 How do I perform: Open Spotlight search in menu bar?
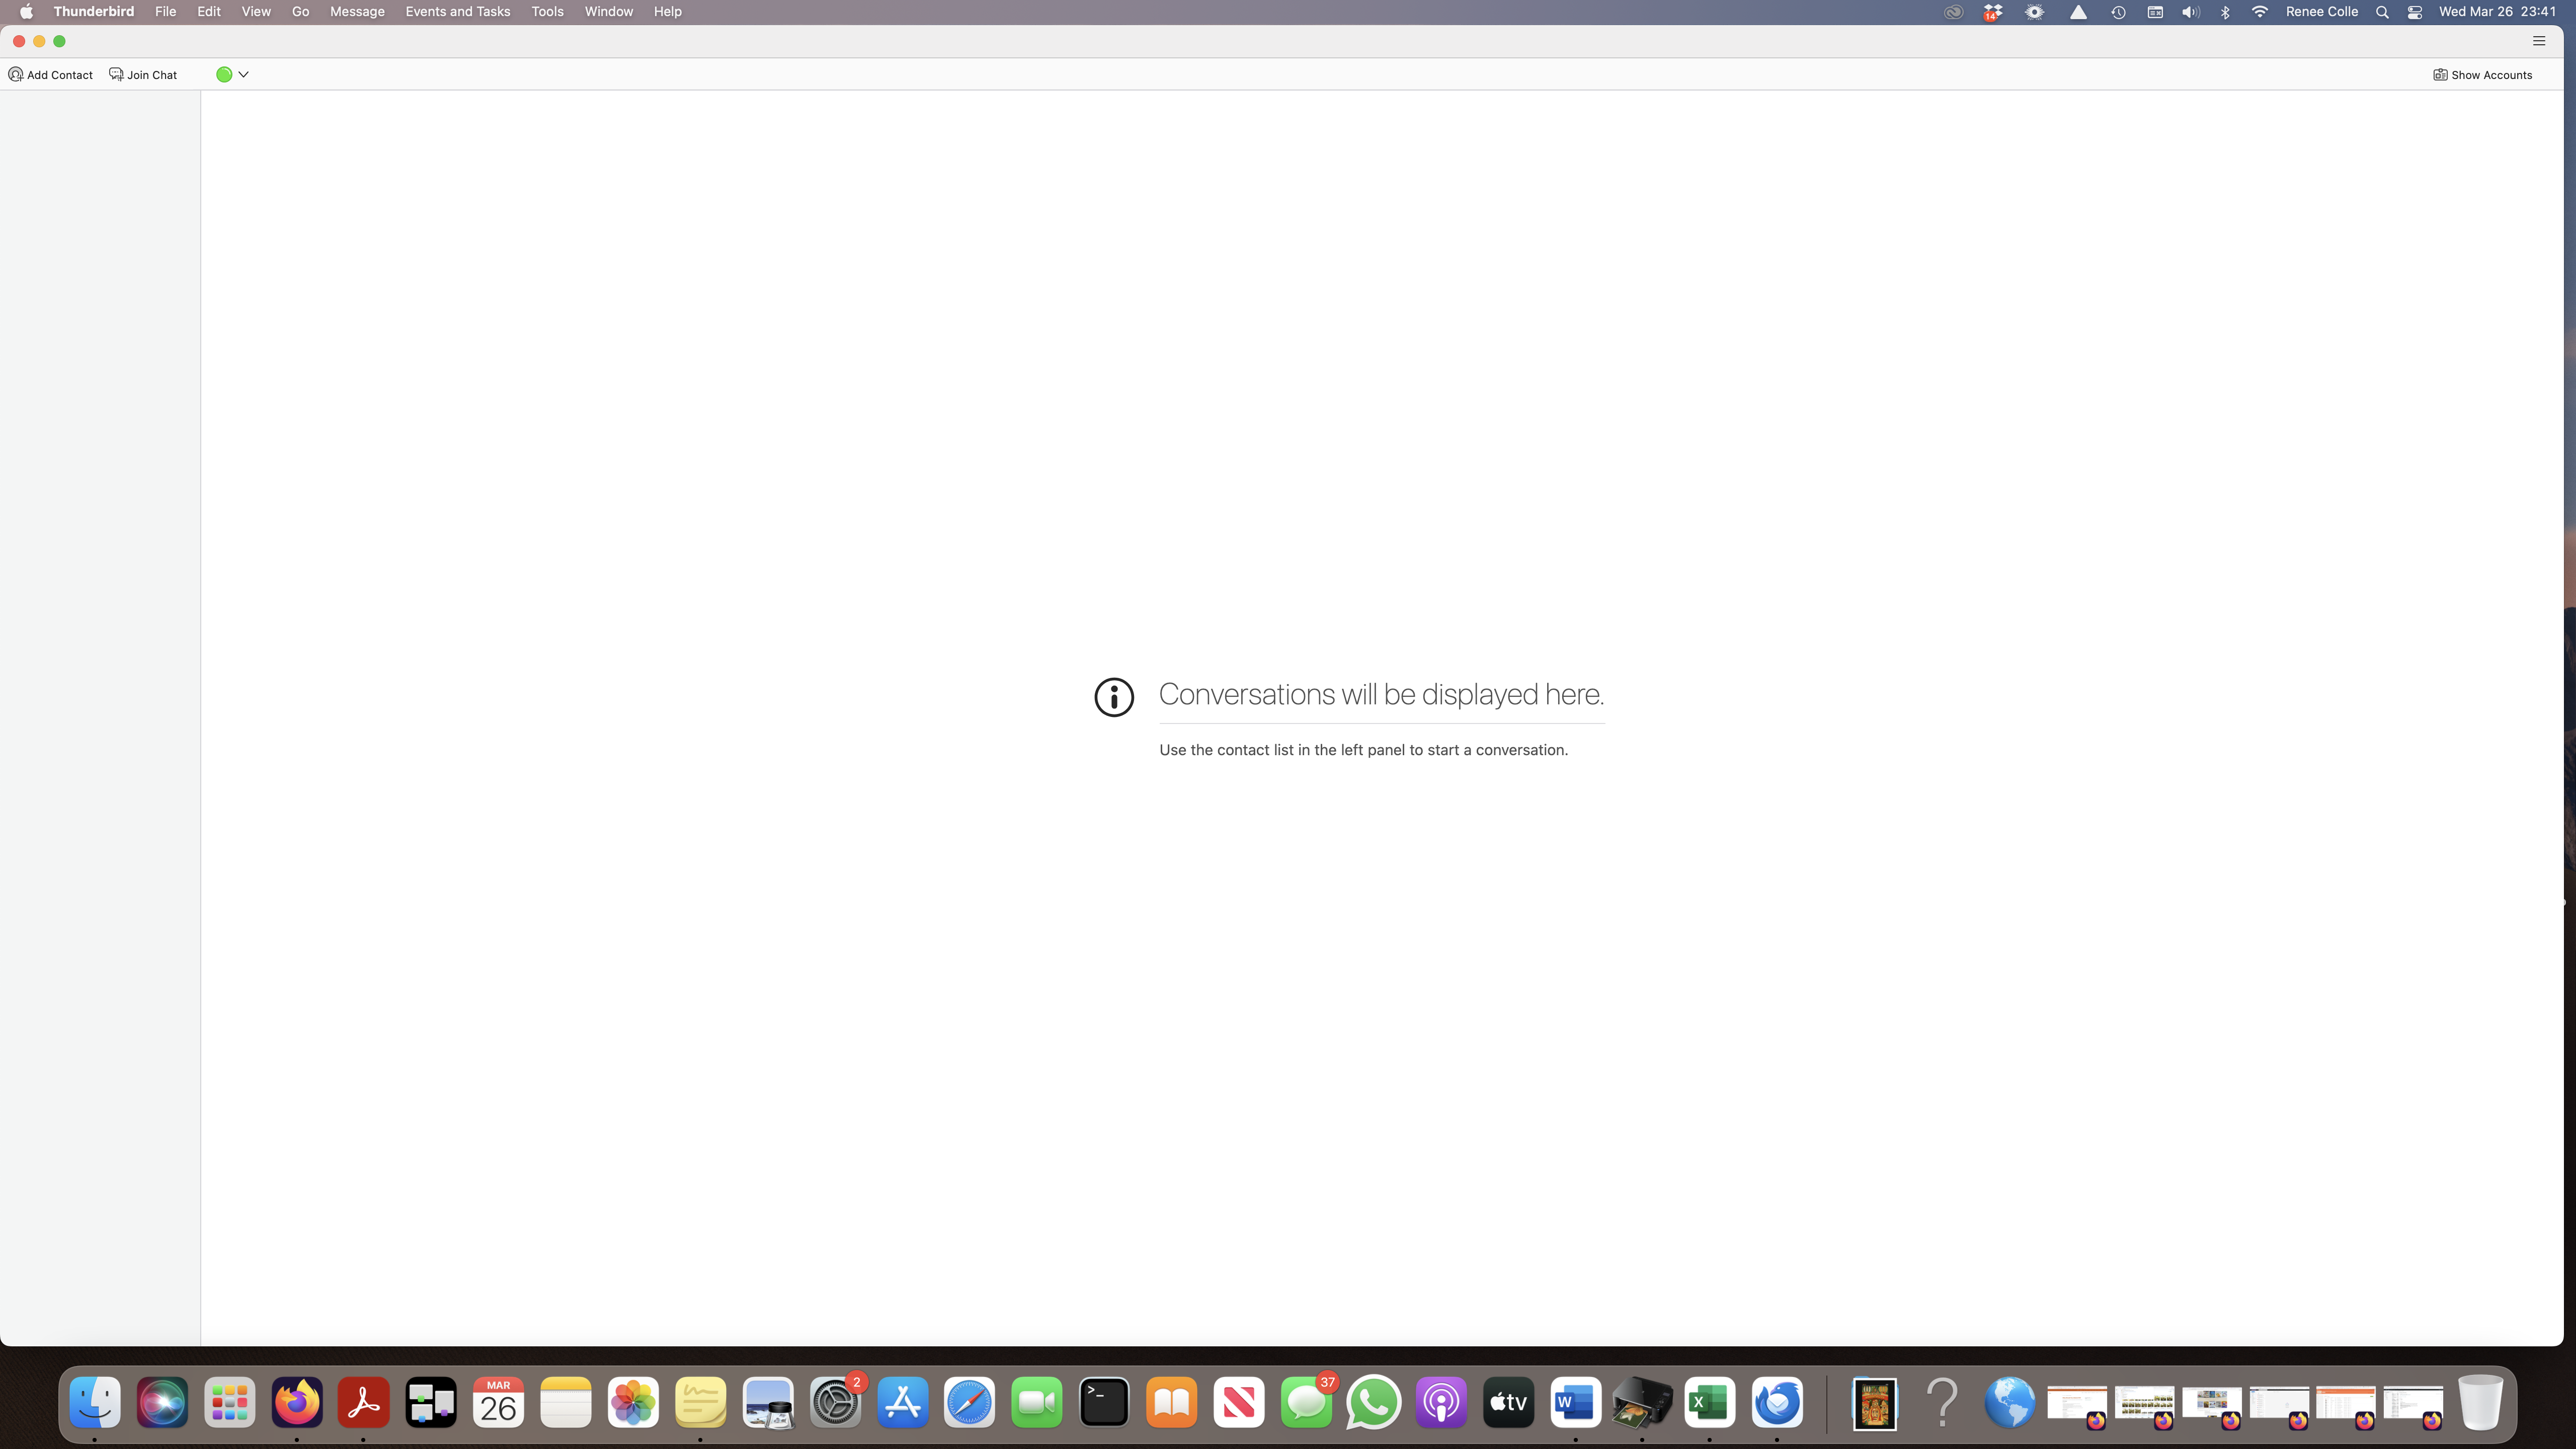coord(2382,12)
